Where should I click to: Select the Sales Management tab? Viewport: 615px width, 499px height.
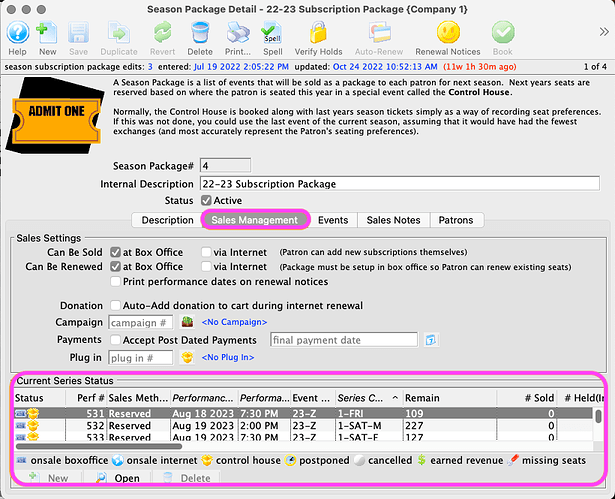coord(255,220)
